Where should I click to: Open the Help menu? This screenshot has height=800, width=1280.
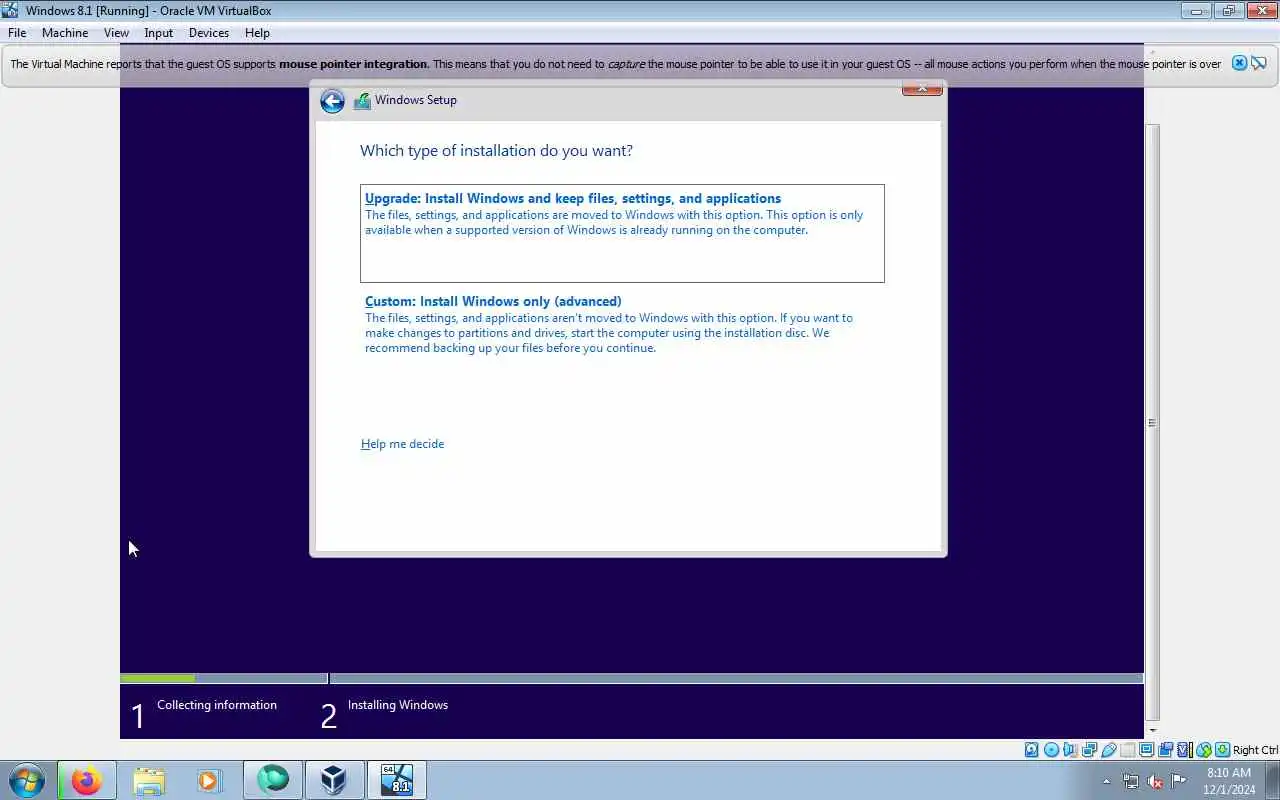pos(257,33)
